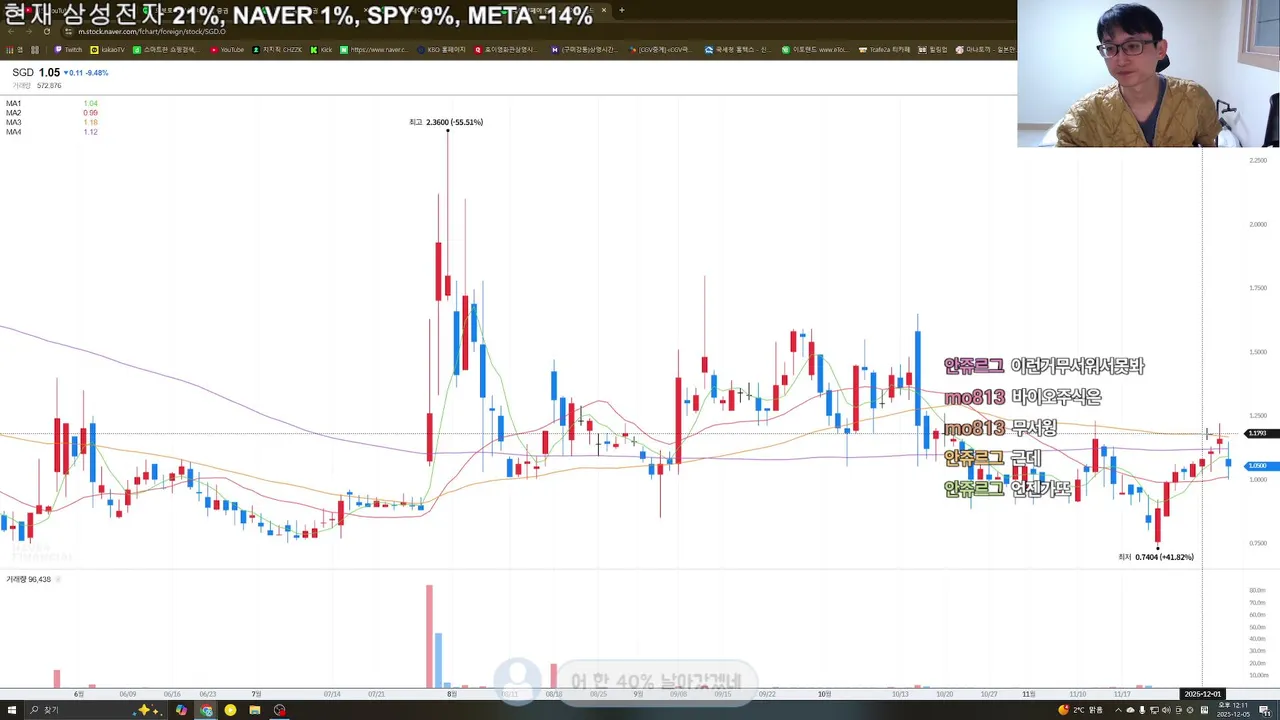
Task: Open the YouTube bookmark
Action: click(227, 49)
